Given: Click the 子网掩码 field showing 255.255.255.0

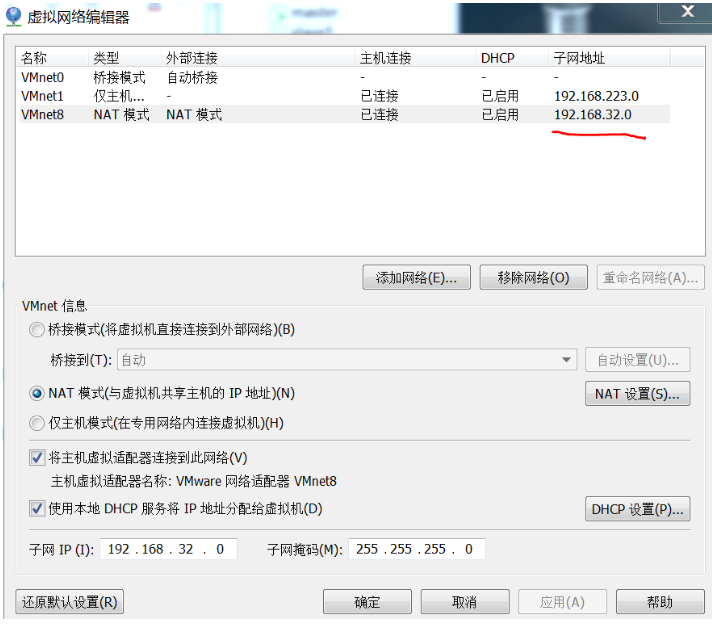Looking at the screenshot, I should coord(417,549).
